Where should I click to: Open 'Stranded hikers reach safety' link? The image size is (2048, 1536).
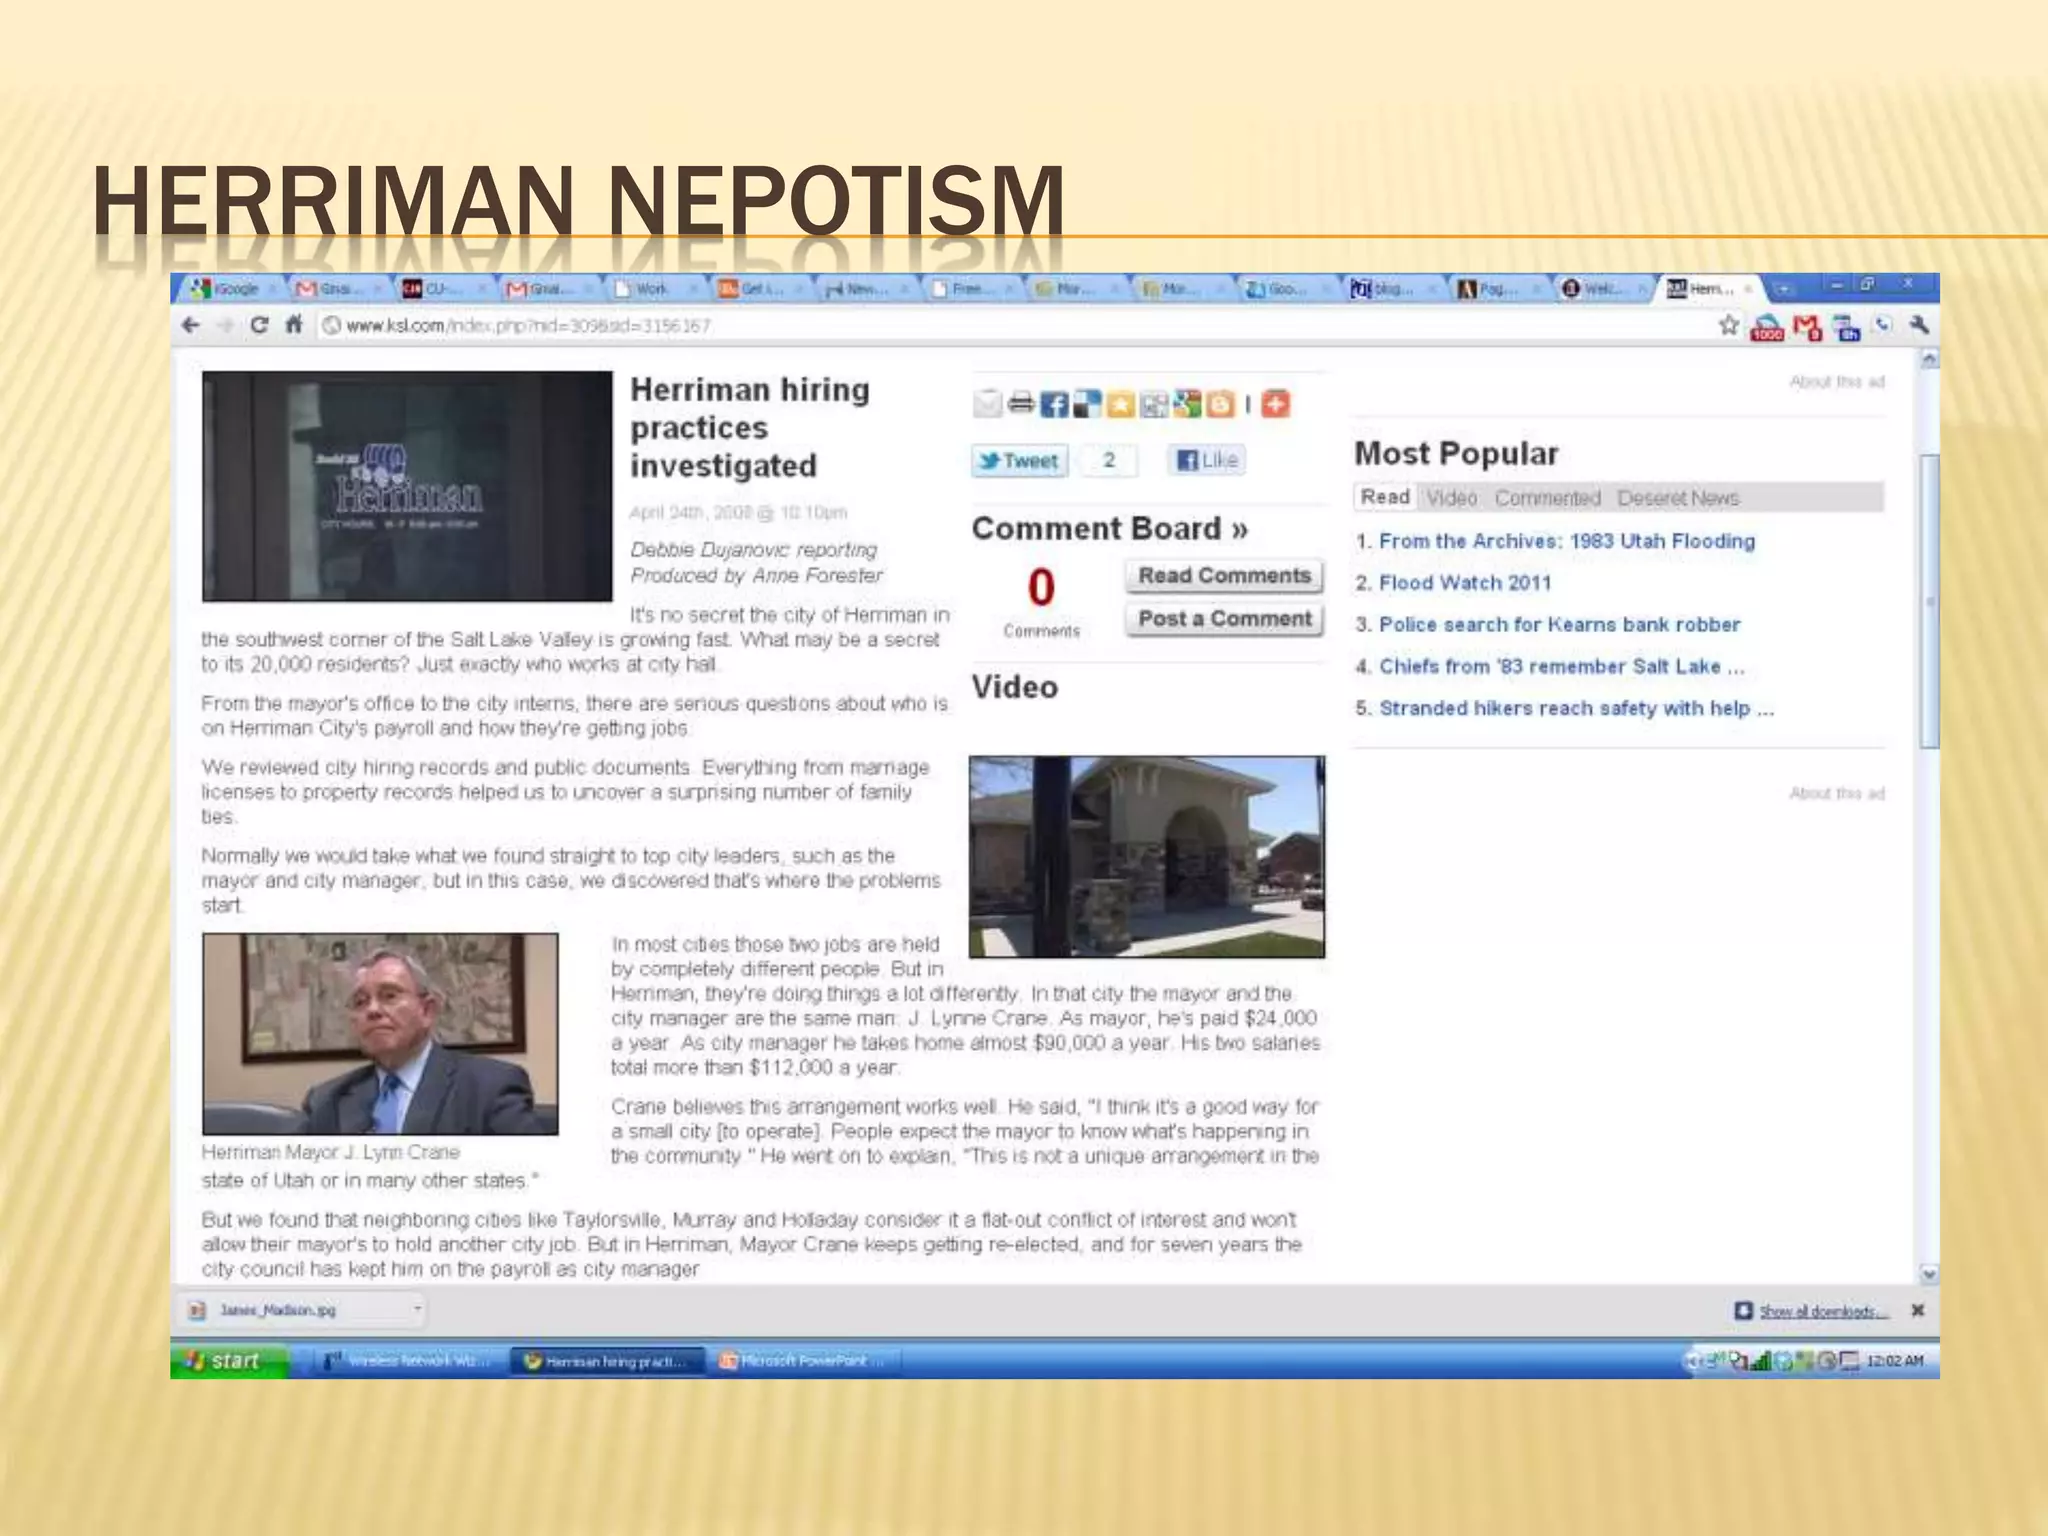[x=1577, y=709]
